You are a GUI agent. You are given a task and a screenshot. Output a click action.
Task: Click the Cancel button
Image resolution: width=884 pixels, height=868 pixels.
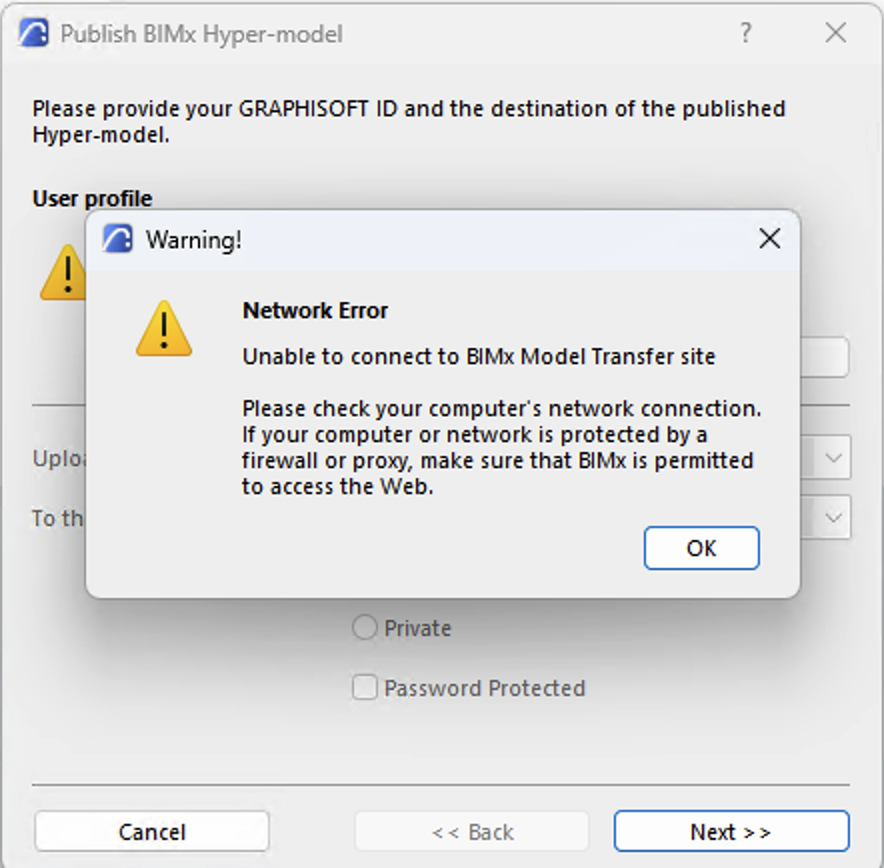pos(152,831)
